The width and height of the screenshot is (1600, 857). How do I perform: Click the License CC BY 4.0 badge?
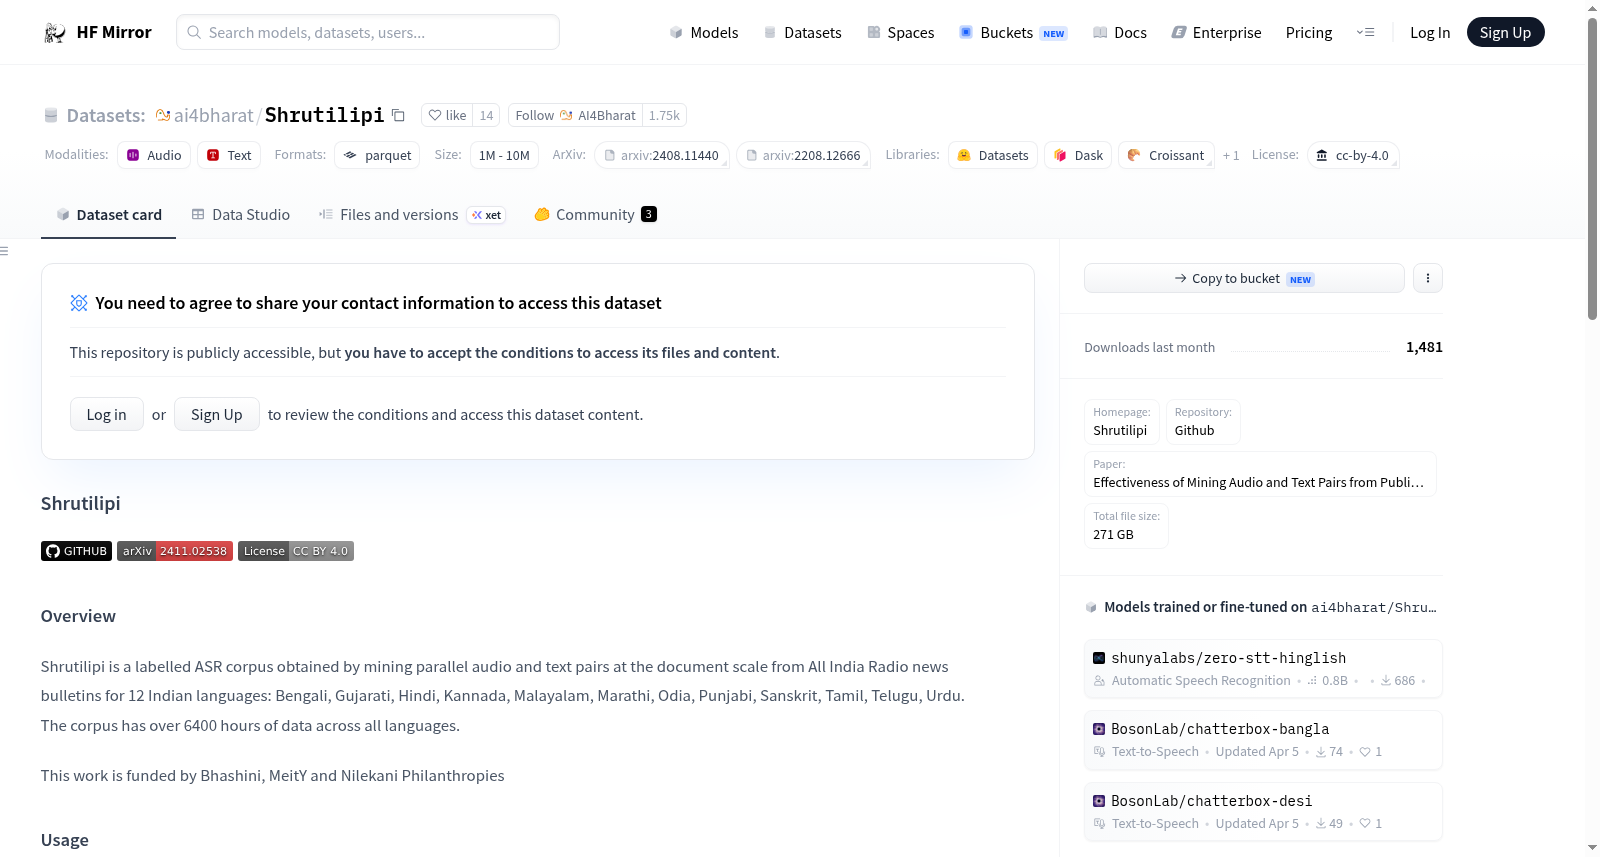tap(296, 551)
